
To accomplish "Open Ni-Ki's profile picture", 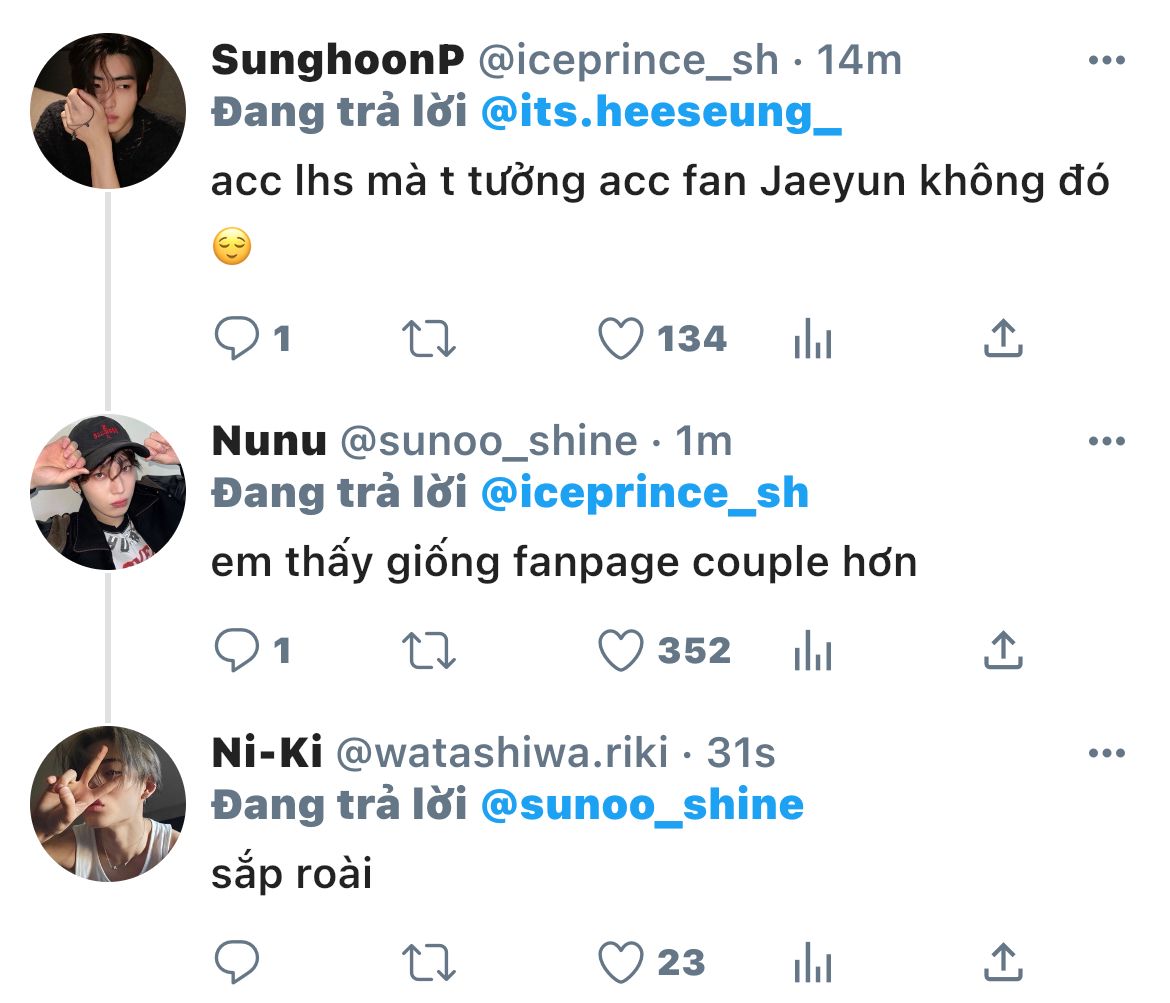I will click(x=108, y=804).
